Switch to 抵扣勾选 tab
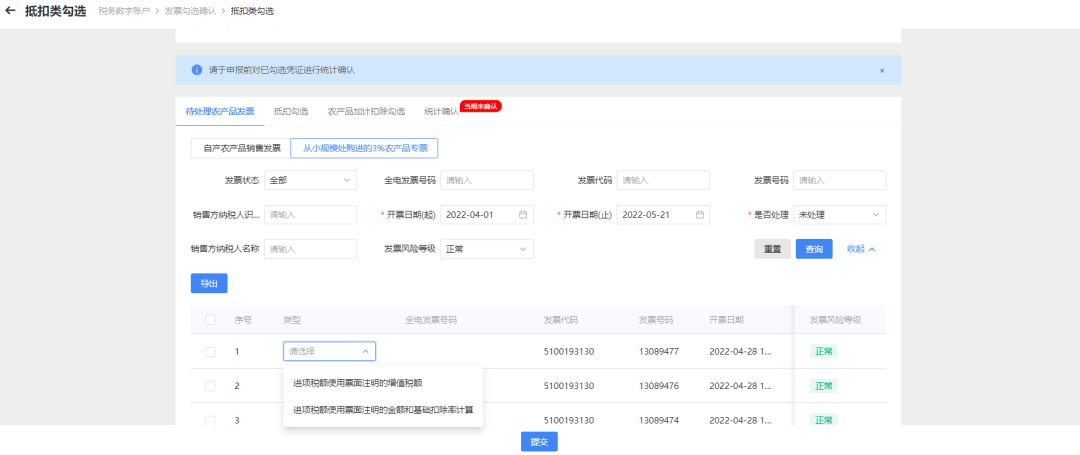 click(291, 112)
